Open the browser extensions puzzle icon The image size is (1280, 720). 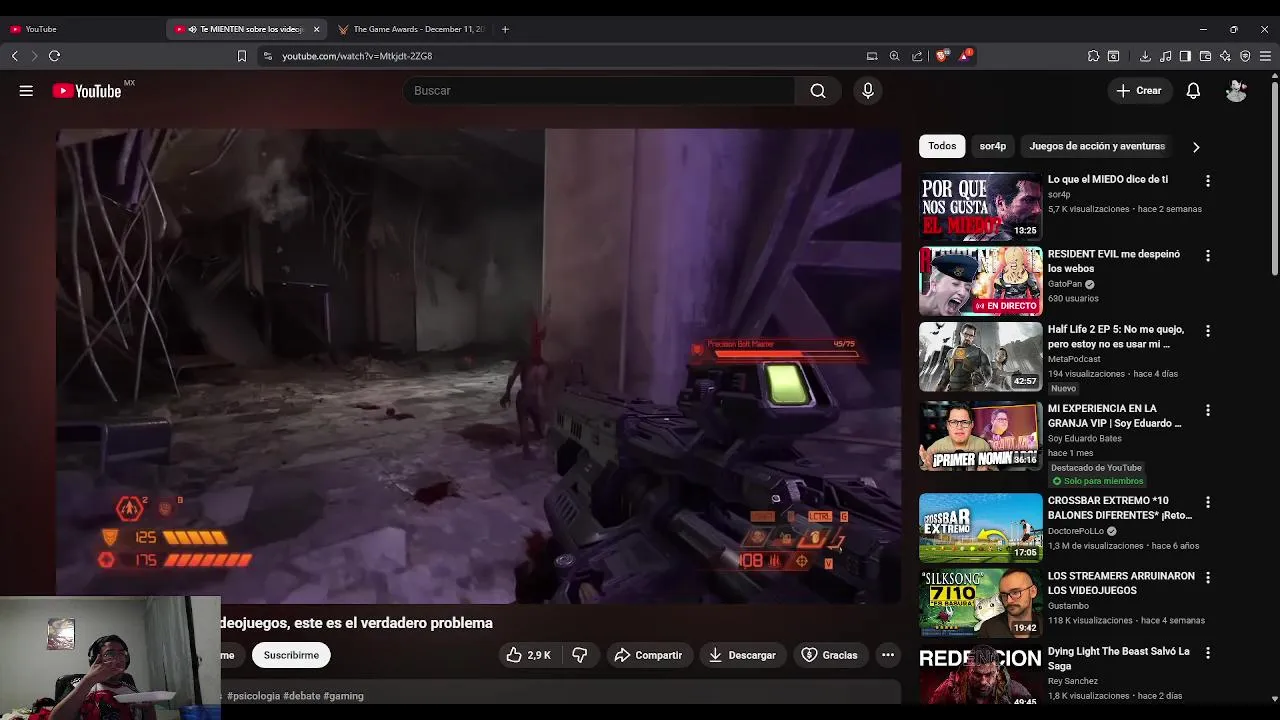coord(1093,56)
